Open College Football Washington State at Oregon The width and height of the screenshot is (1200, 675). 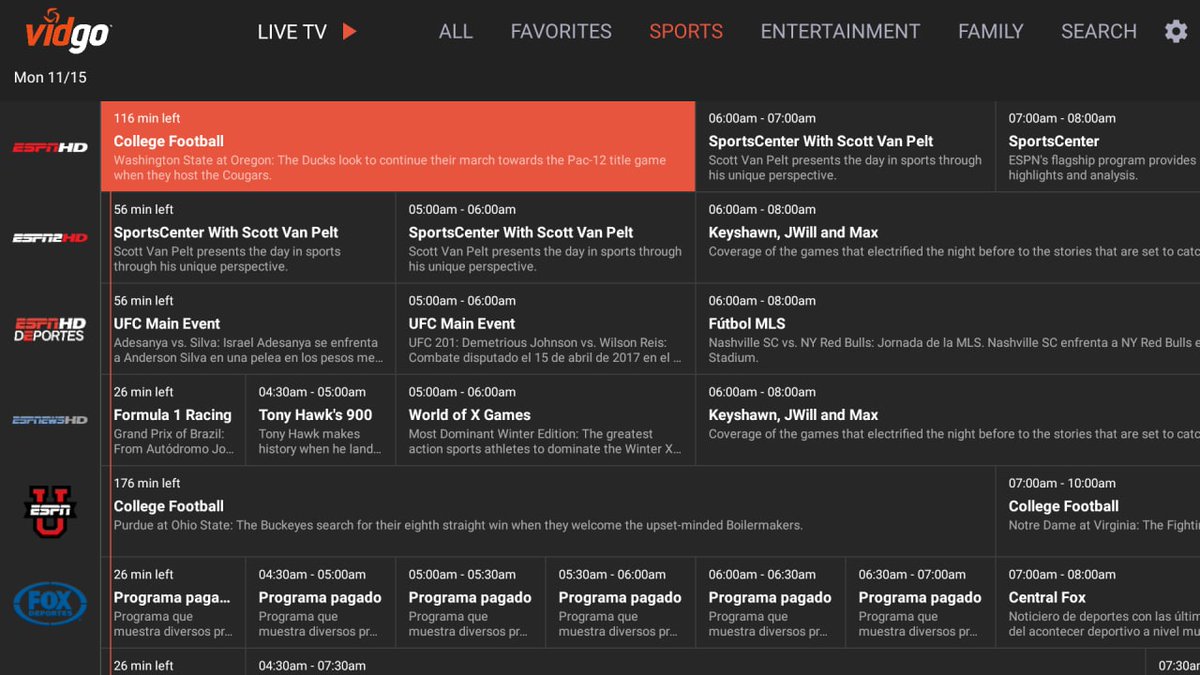tap(398, 146)
